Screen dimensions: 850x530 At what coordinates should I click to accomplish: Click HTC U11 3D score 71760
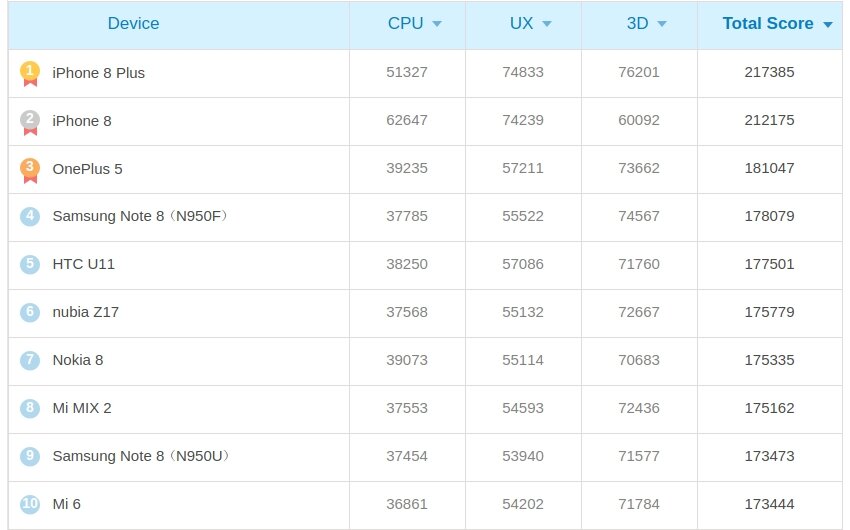(639, 264)
